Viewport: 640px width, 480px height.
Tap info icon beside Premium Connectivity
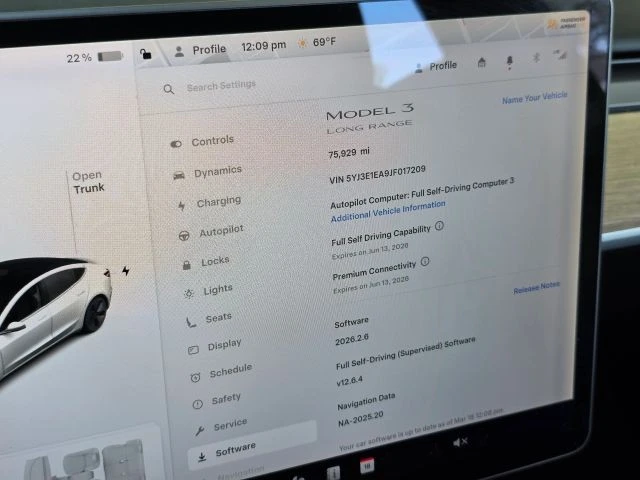click(425, 261)
